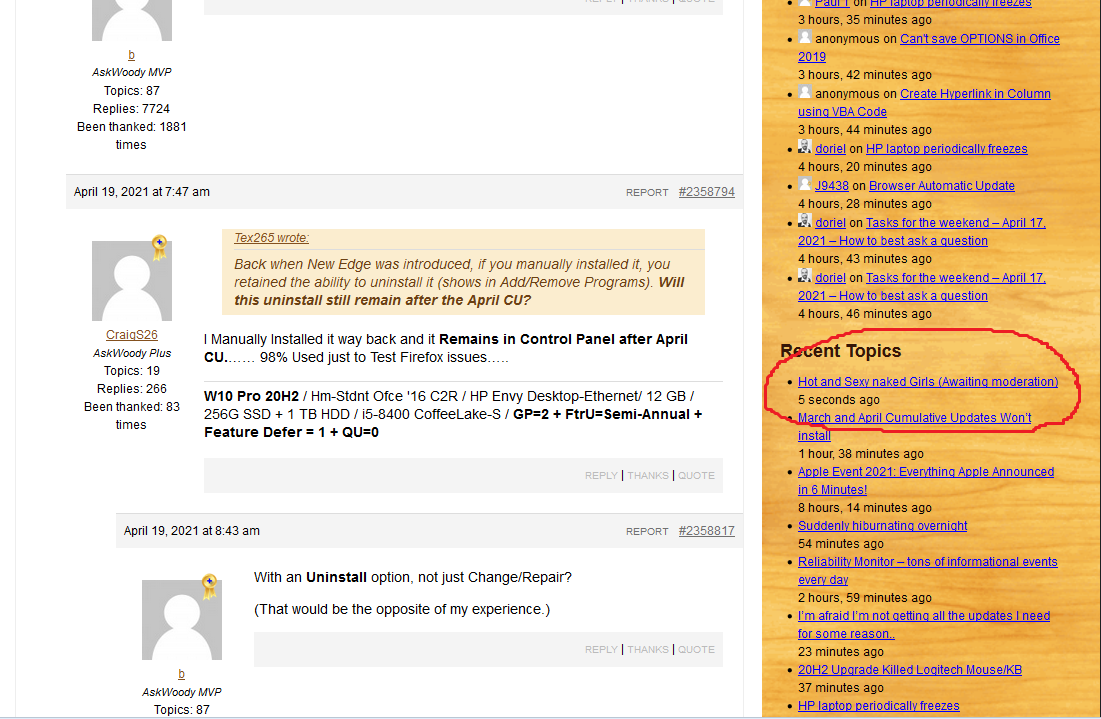The height and width of the screenshot is (719, 1101).
Task: Click 'April 19, 2021 at 8:43 am' timestamp
Action: click(192, 531)
